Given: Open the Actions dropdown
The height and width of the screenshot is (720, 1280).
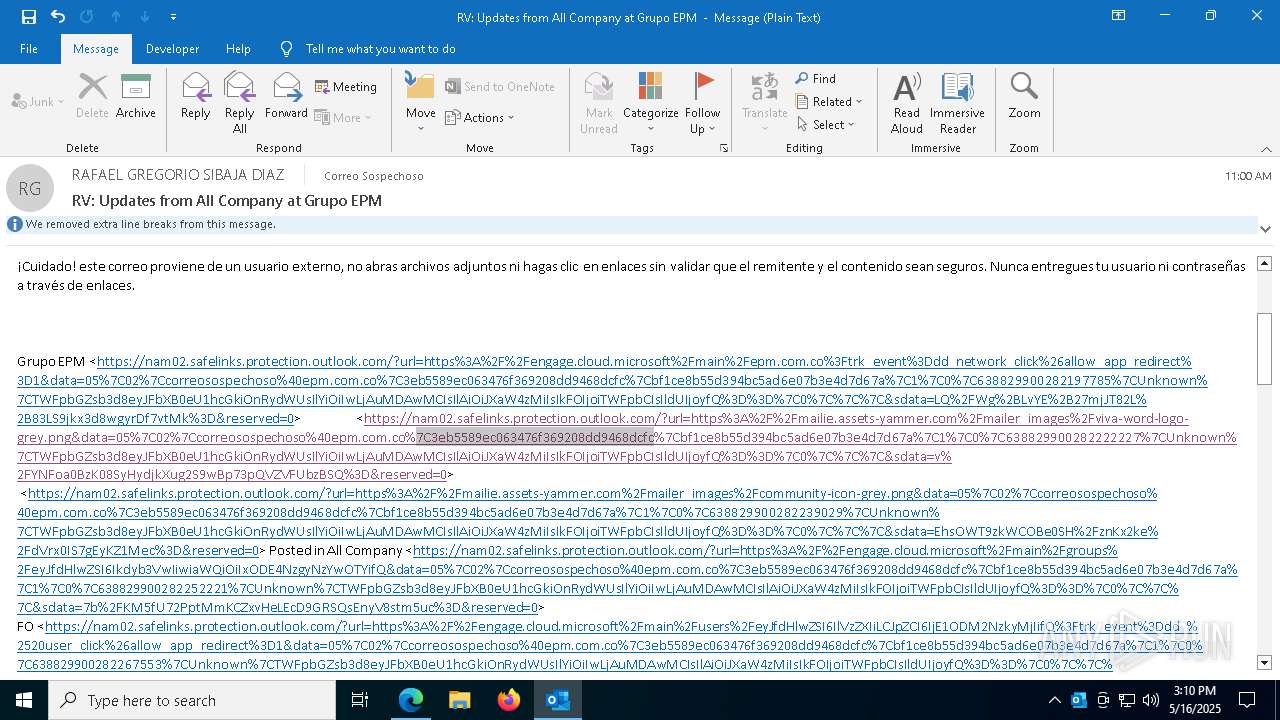Looking at the screenshot, I should (x=480, y=117).
